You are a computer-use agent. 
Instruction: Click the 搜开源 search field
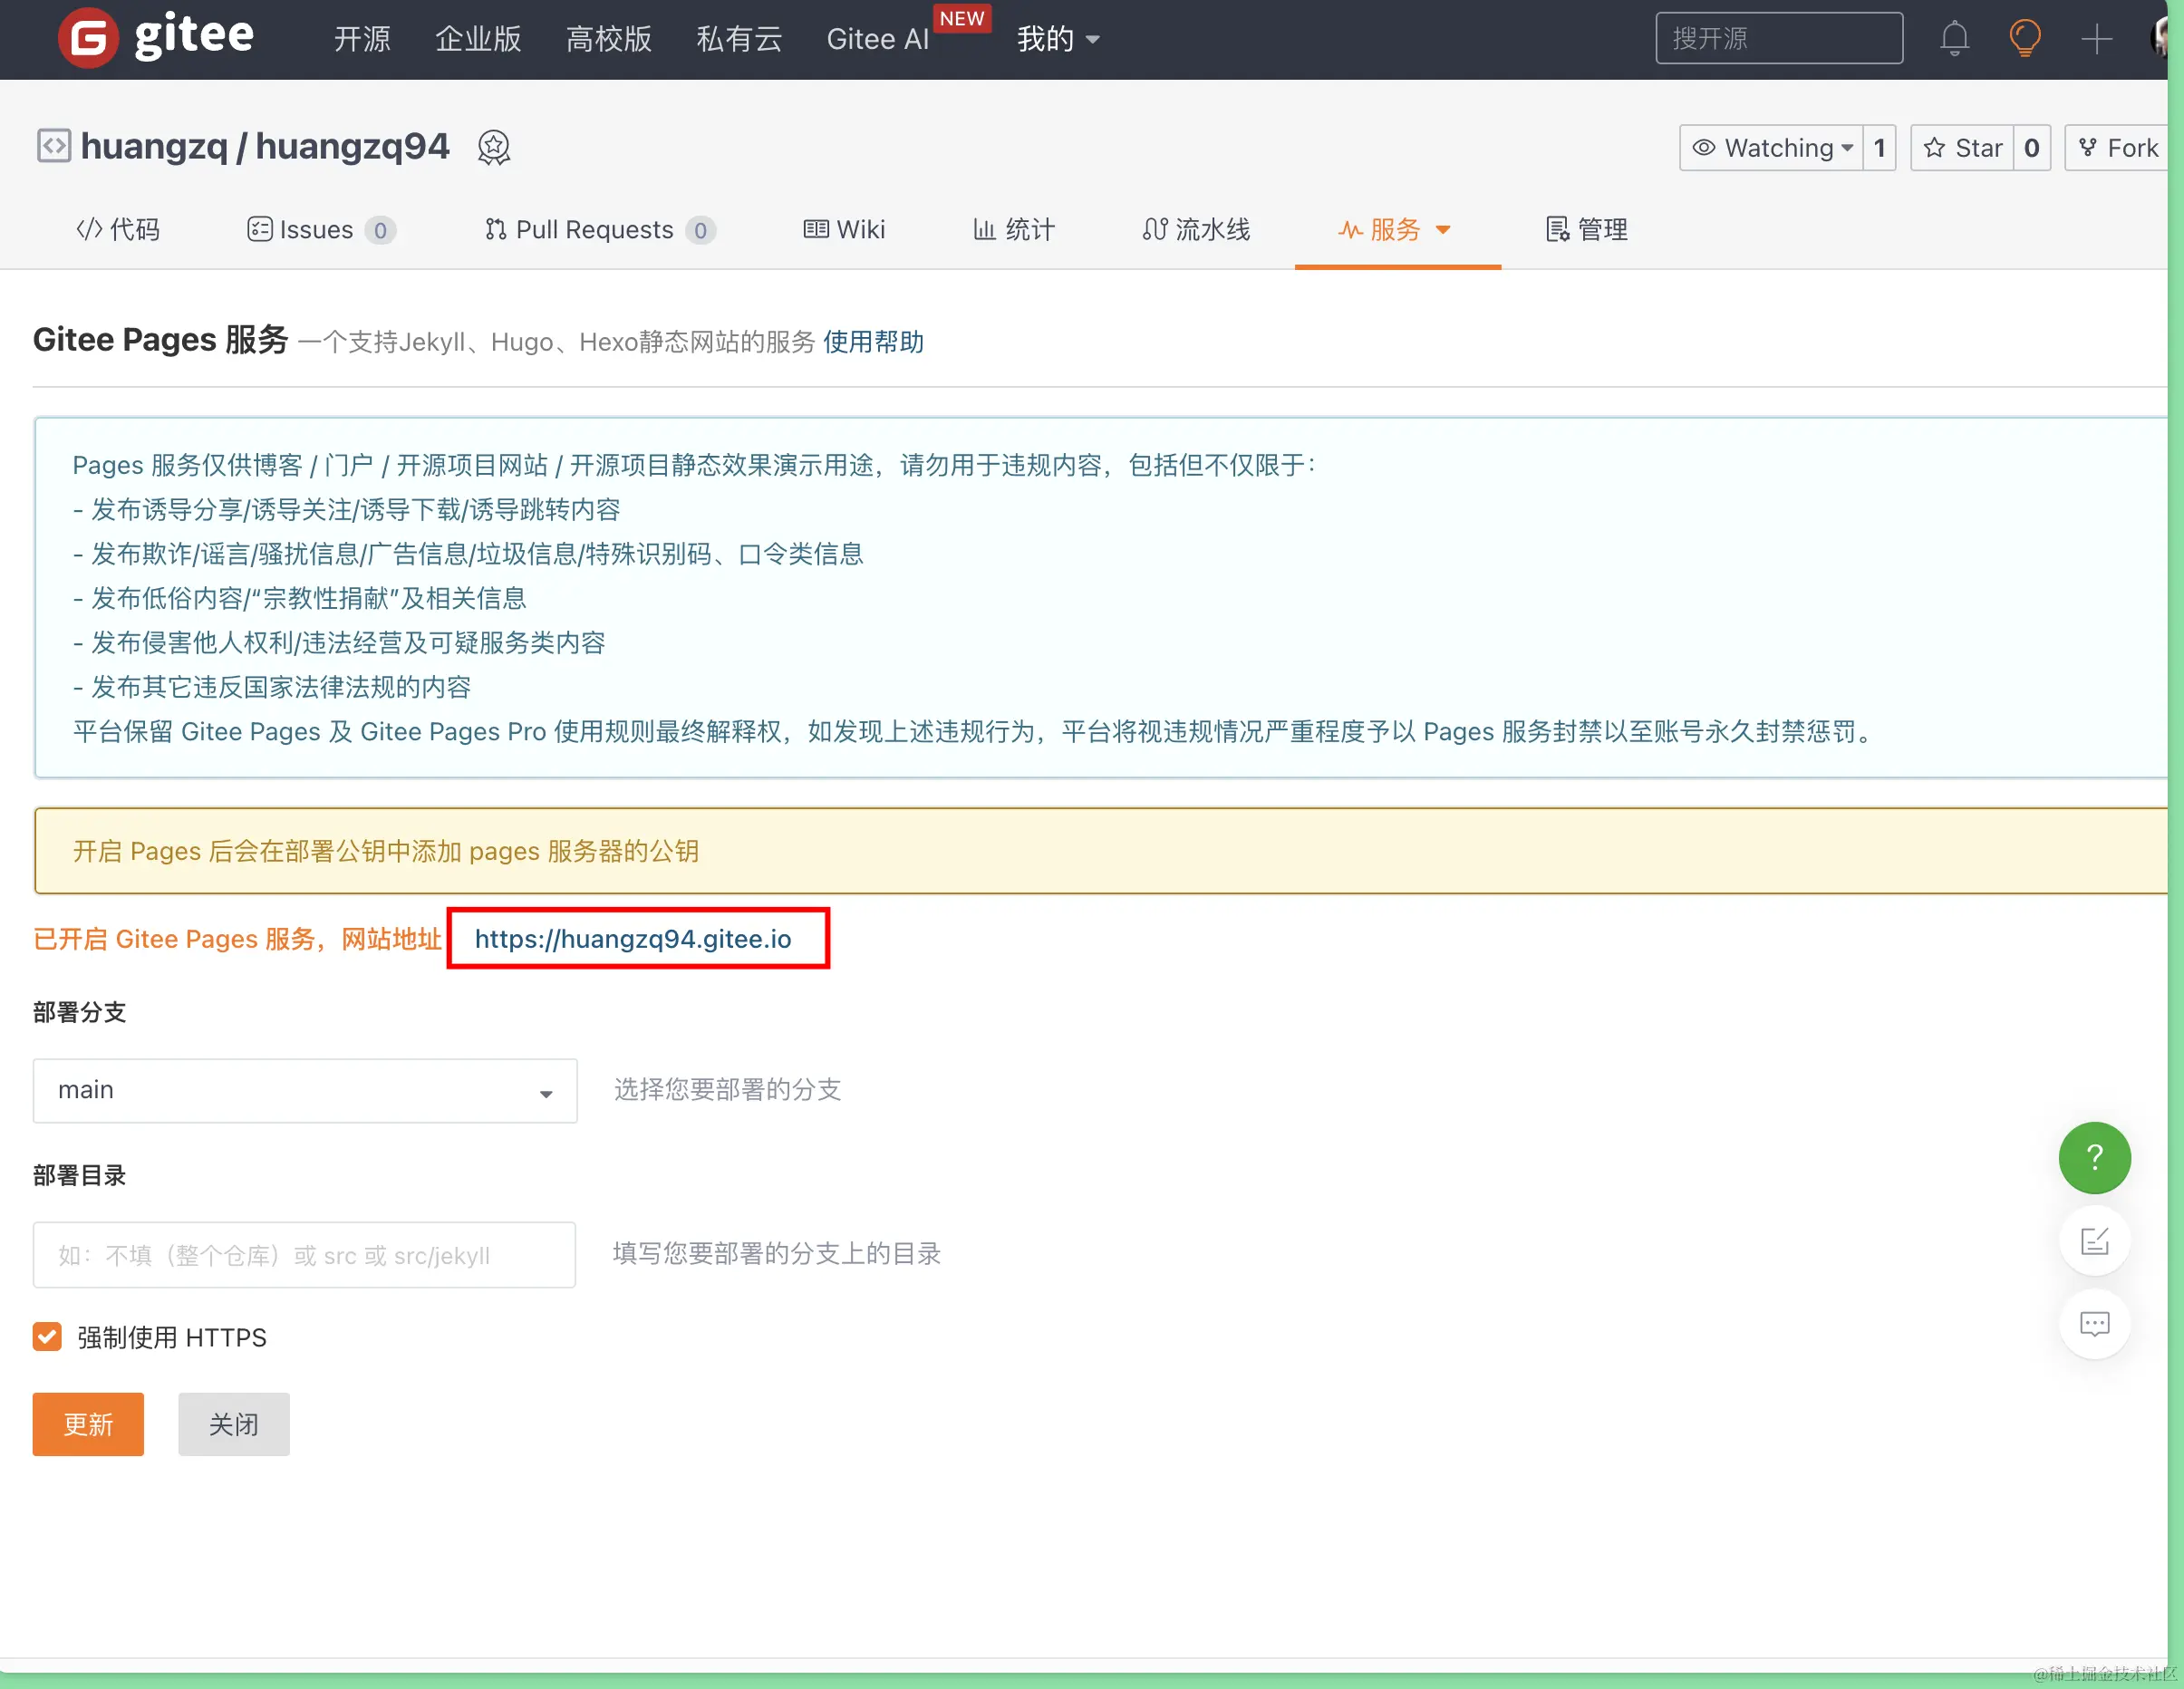(1779, 38)
